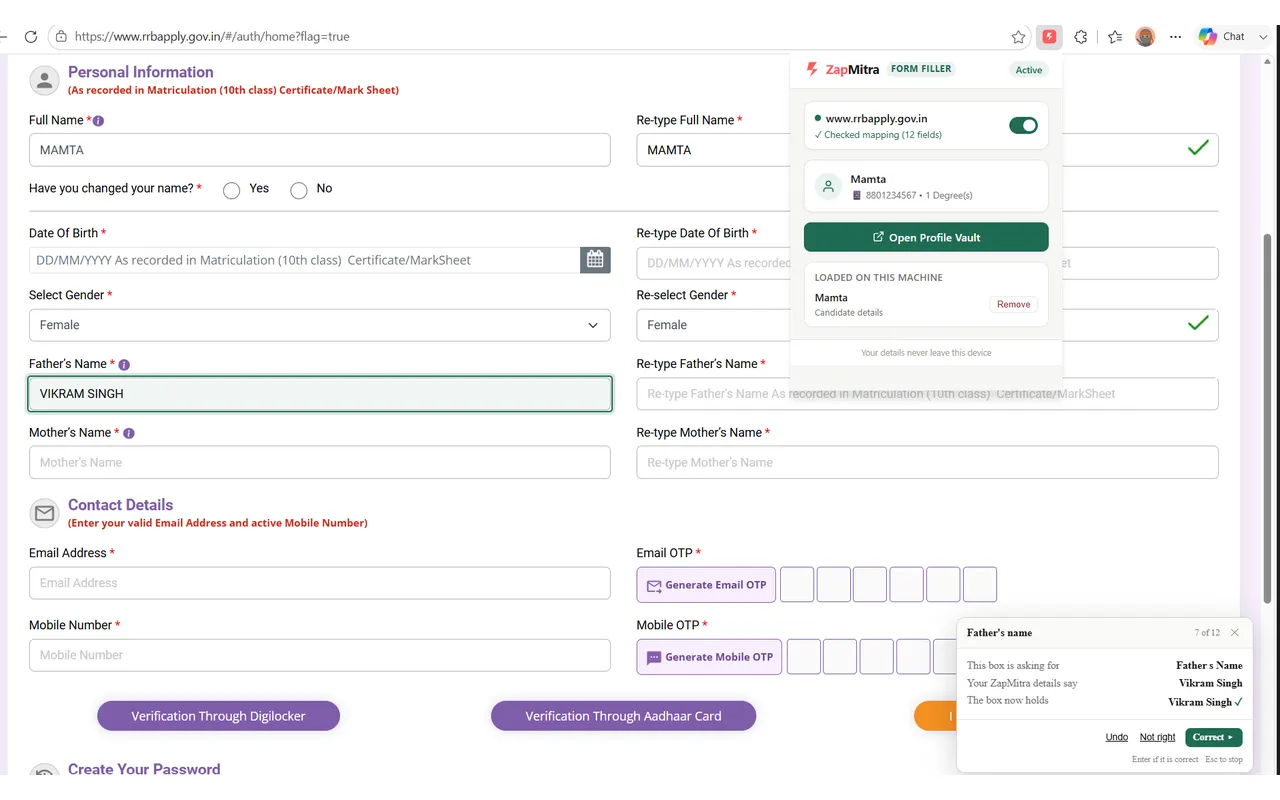Click the Mother's Name input field

(x=320, y=462)
